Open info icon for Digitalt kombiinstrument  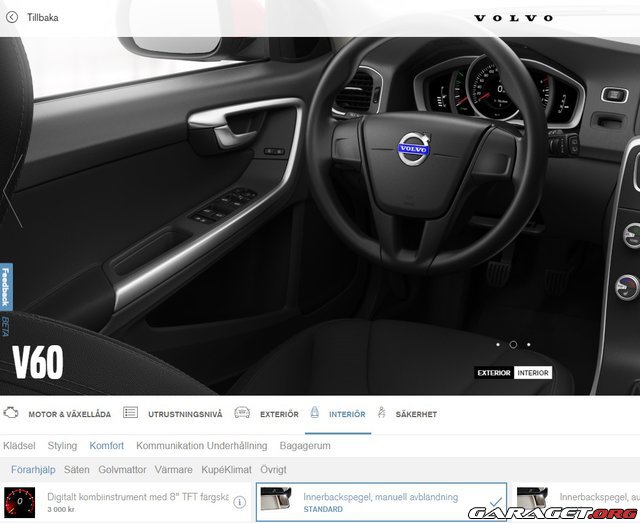coord(240,502)
